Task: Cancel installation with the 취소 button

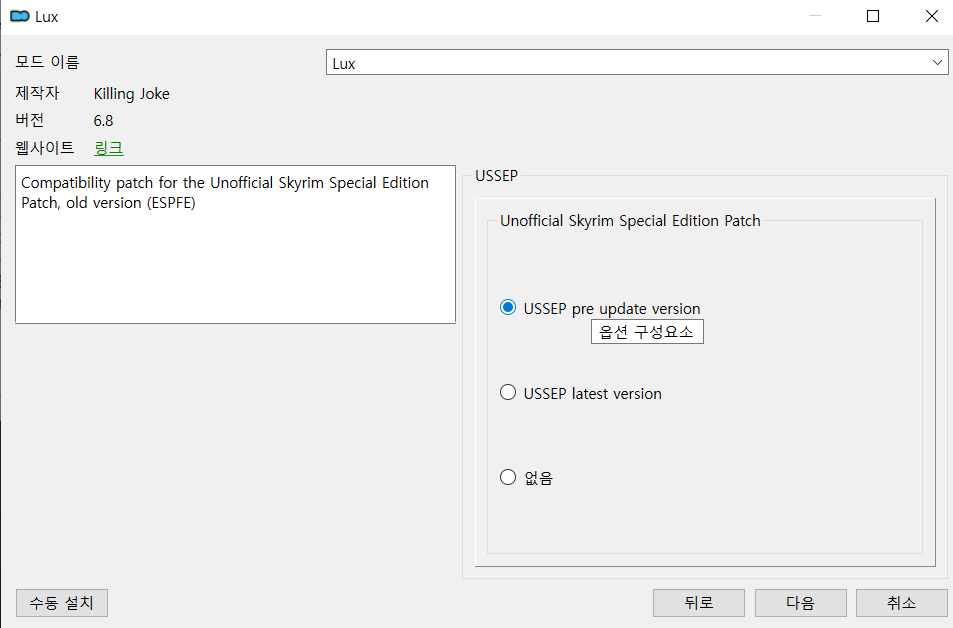Action: [901, 603]
